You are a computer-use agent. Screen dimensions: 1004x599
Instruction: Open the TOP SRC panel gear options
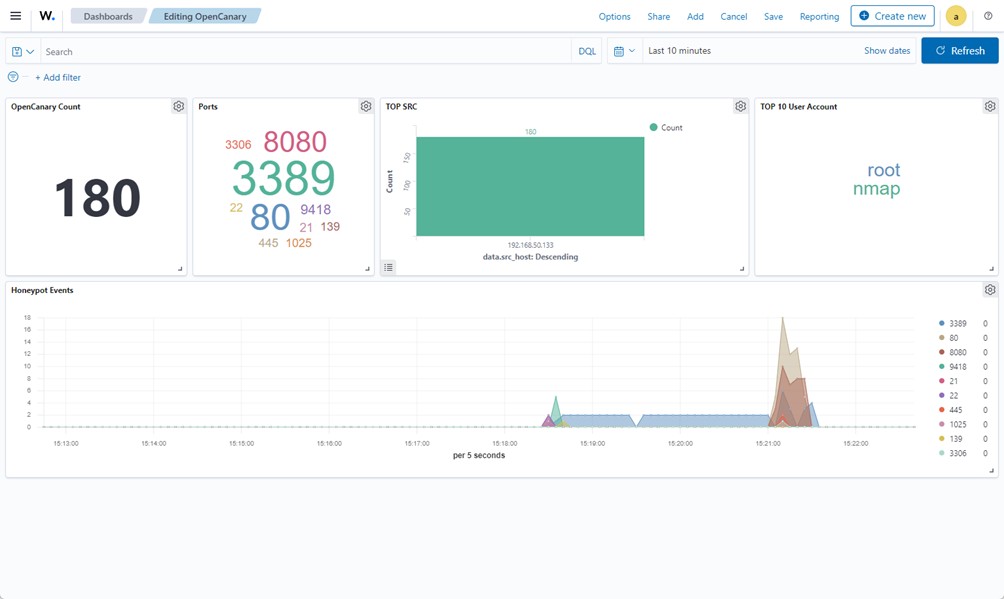(x=740, y=107)
